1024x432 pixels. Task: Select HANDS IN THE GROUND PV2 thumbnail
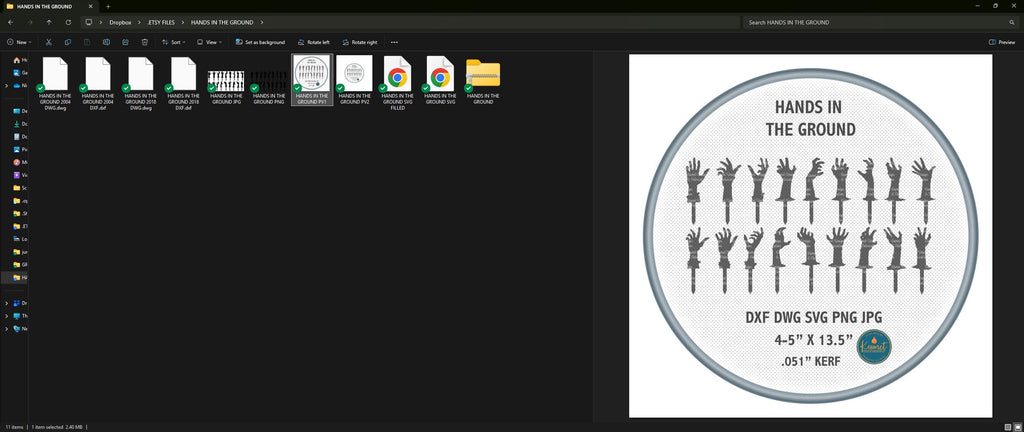pos(355,80)
